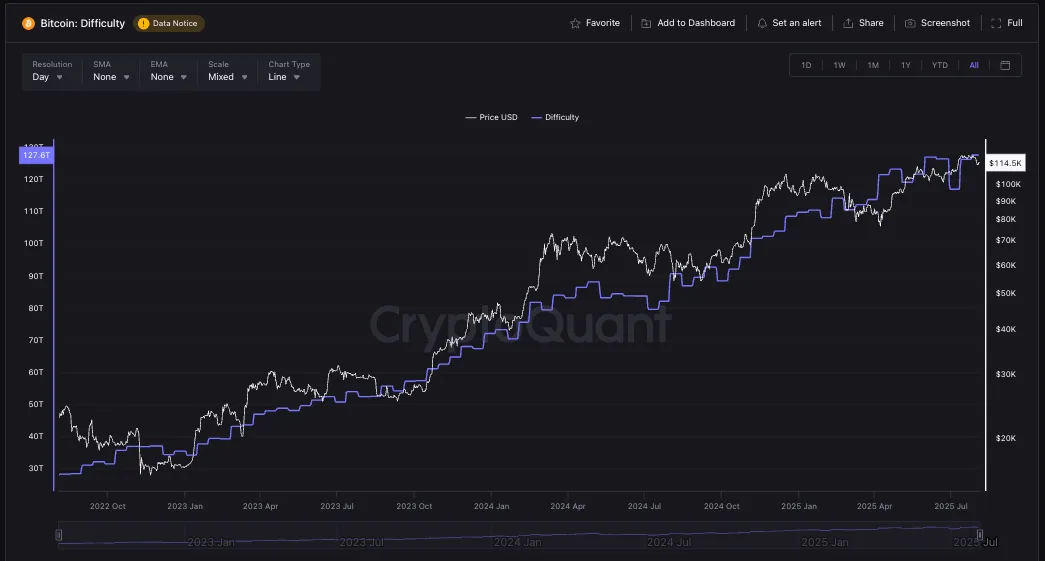Click the 30T y-axis label
This screenshot has width=1045, height=561.
pyautogui.click(x=35, y=468)
